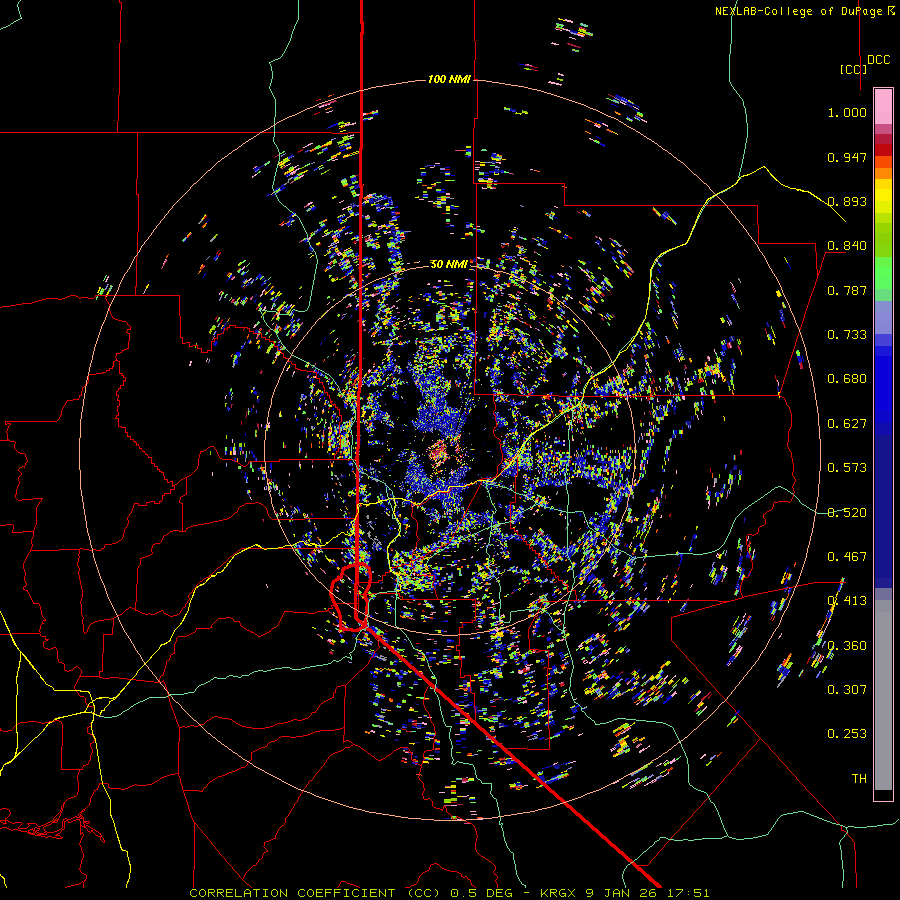Click the 0.573 value on the color scale
The image size is (900, 900).
(847, 468)
